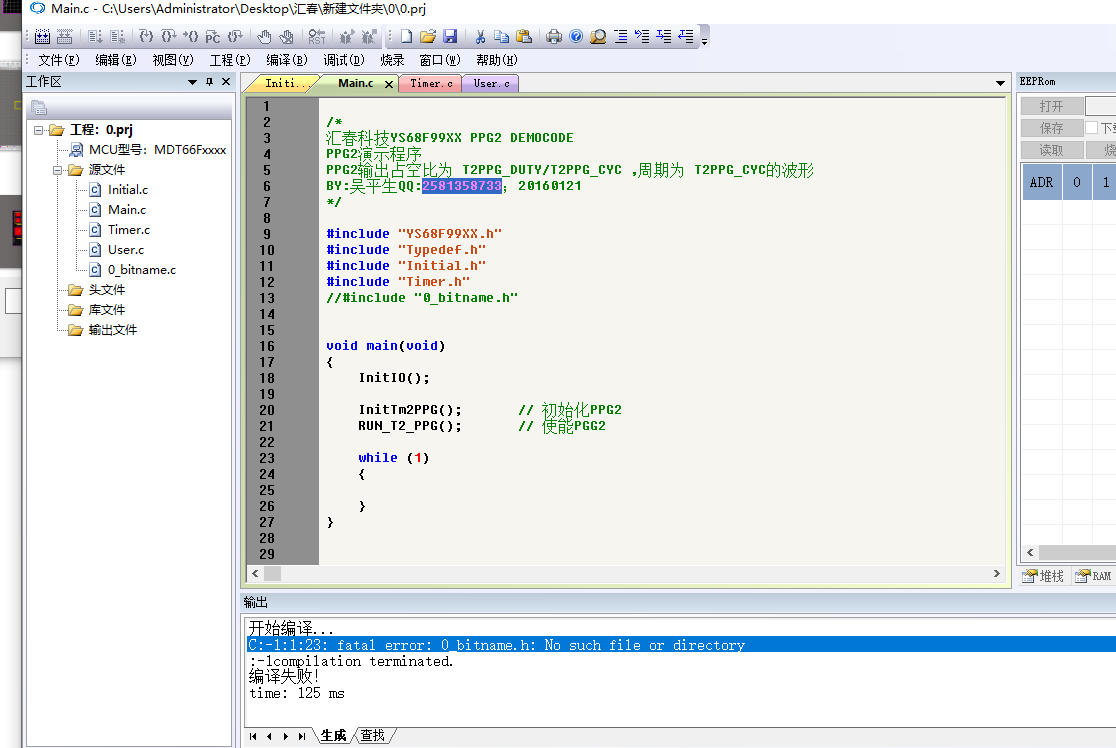Click the open hand breakpoint toggle icon
Viewport: 1116px width, 748px height.
tap(264, 36)
